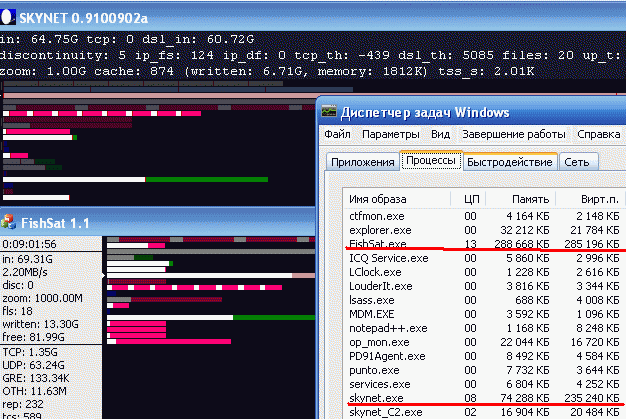This screenshot has width=626, height=419.
Task: Click FishSat 'GRE: 133.34K' stat
Action: pos(36,378)
